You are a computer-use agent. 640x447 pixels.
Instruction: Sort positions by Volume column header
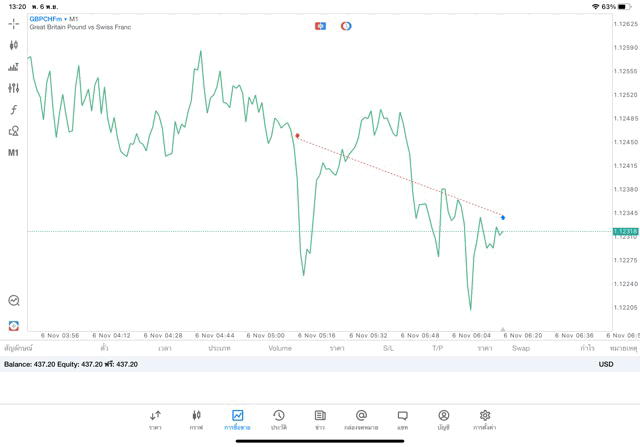280,349
